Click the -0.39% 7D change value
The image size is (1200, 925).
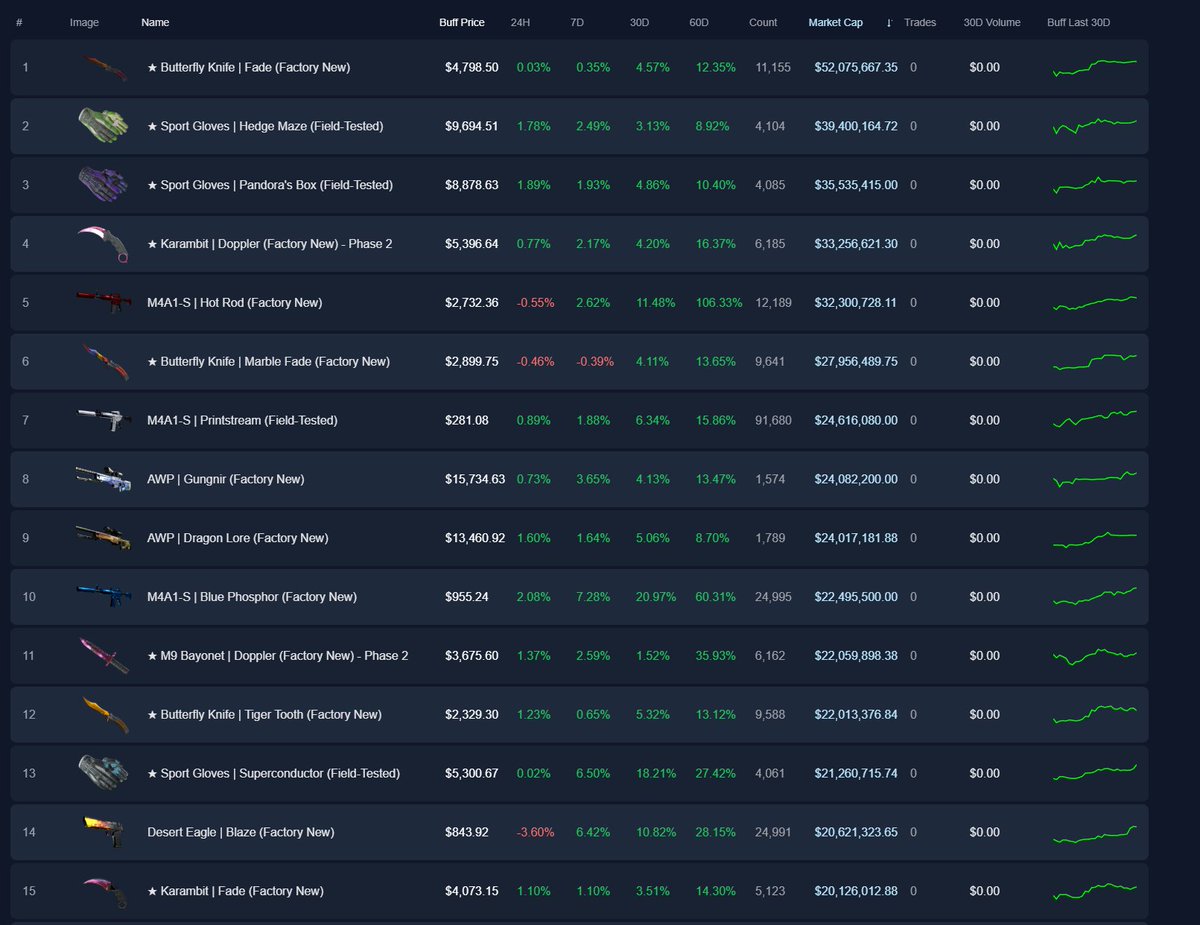595,361
